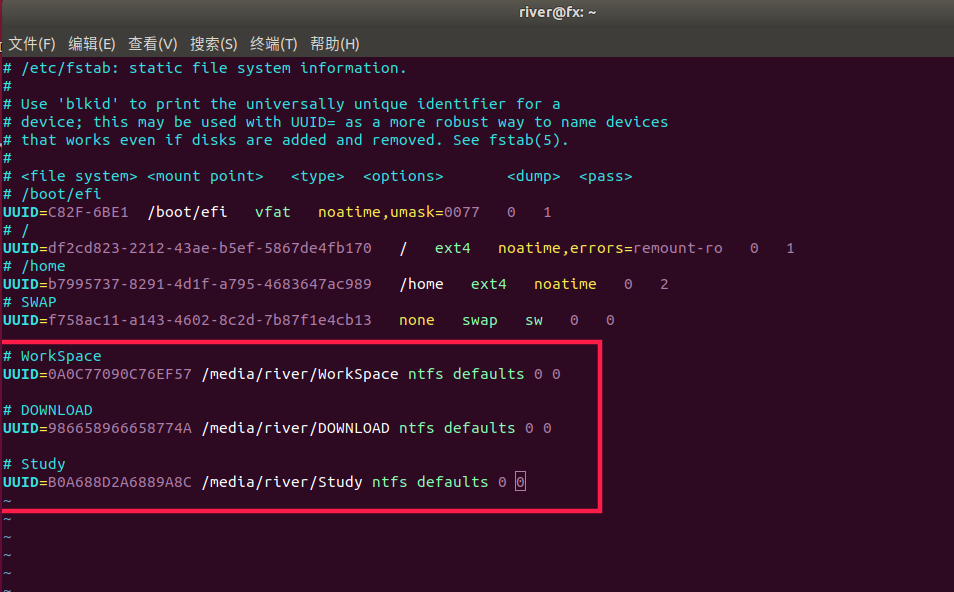The width and height of the screenshot is (954, 592).
Task: Click noatime,umask=0077 options text
Action: coord(399,212)
